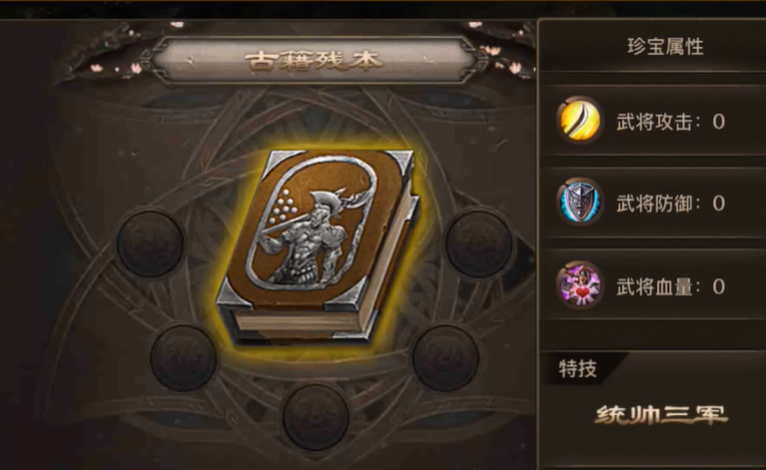Screen dimensions: 766x470
Task: Switch to the 特技 tab label
Action: pos(578,368)
